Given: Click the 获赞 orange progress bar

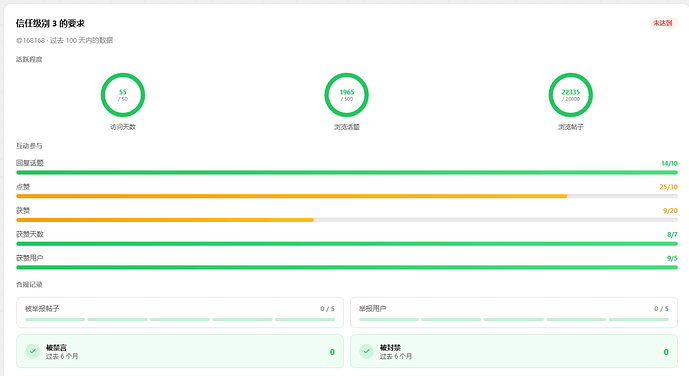Looking at the screenshot, I should tap(347, 220).
